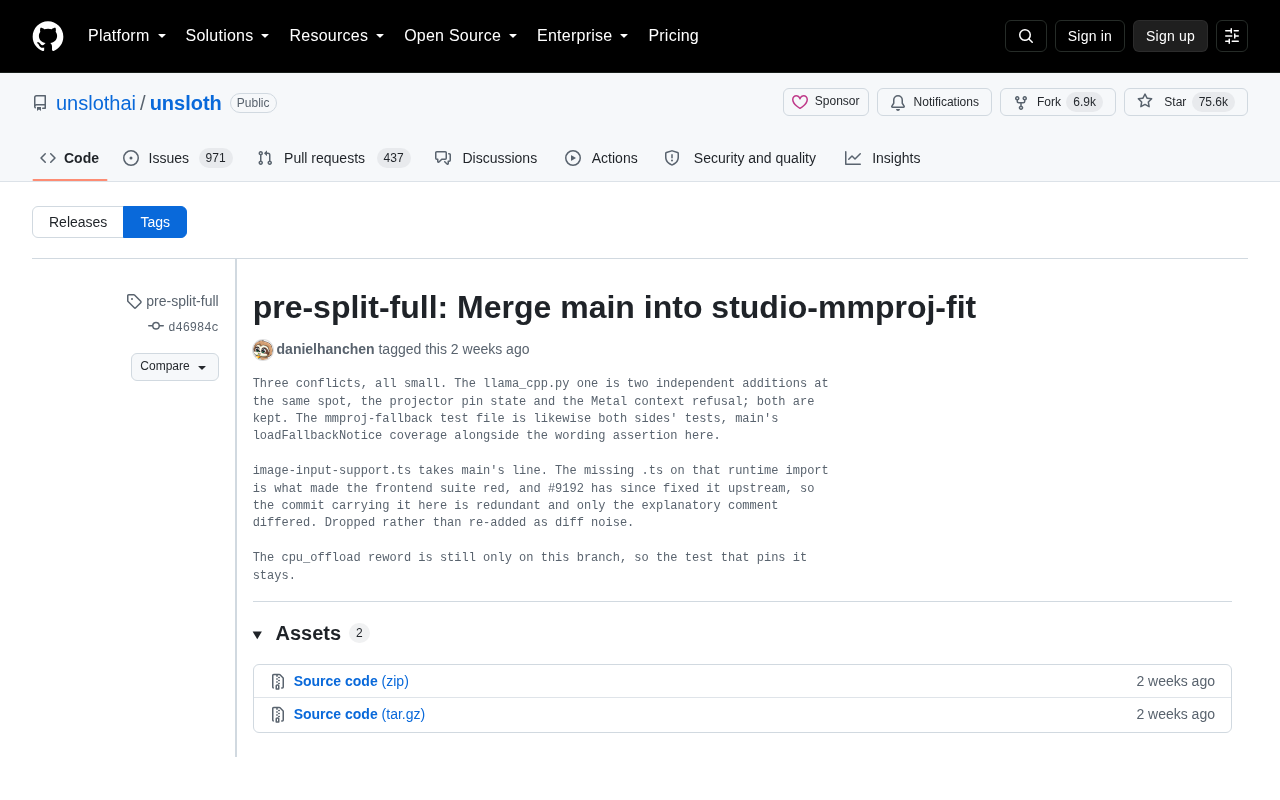Click the Notifications bell icon
The width and height of the screenshot is (1280, 800).
click(898, 103)
